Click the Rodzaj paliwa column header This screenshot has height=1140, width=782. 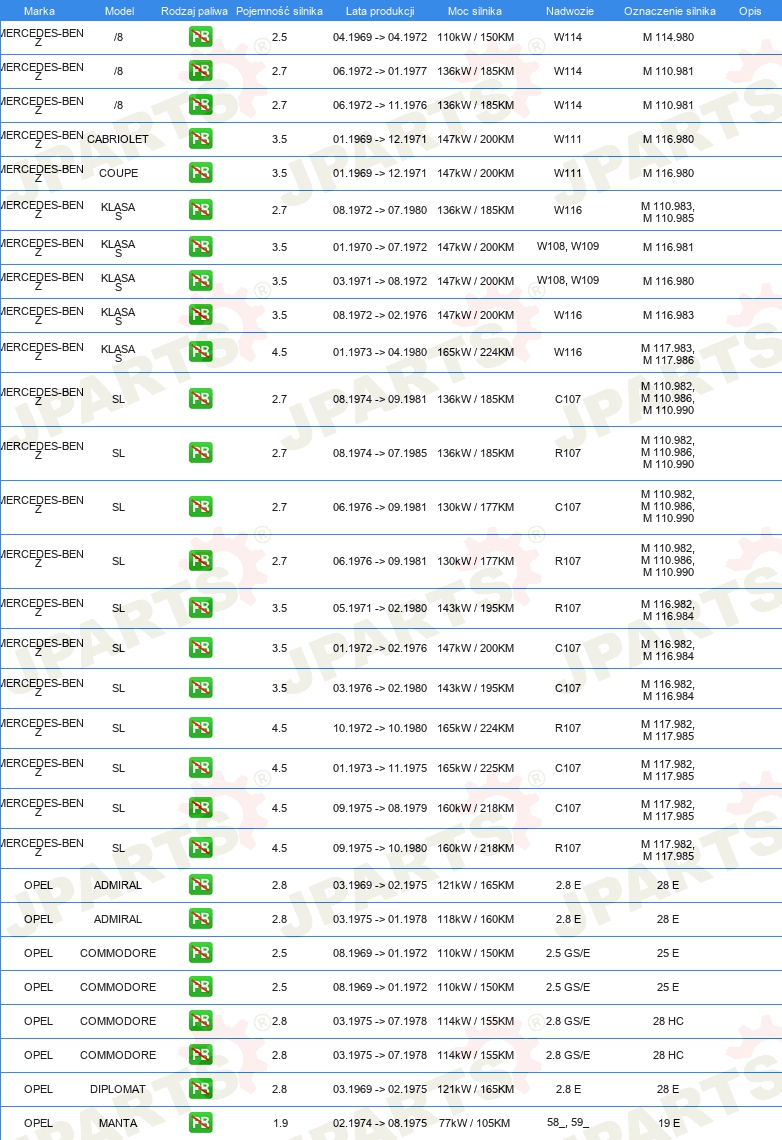194,11
